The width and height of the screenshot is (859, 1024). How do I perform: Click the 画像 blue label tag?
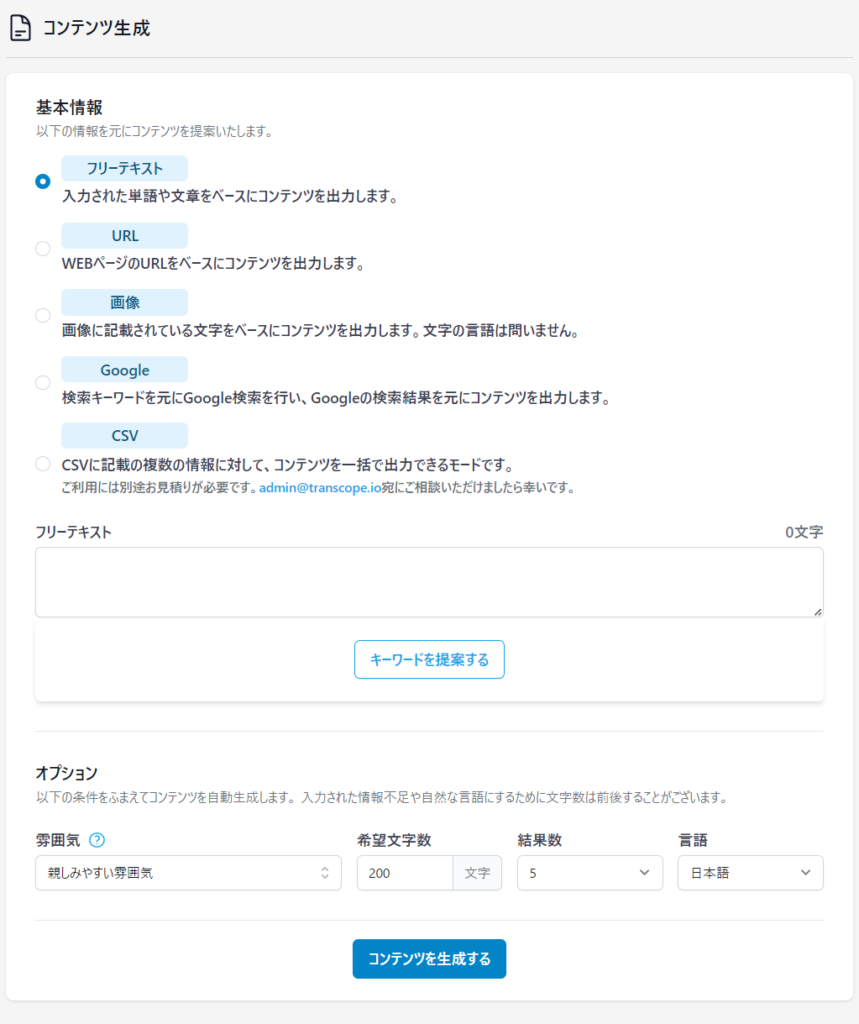tap(125, 302)
